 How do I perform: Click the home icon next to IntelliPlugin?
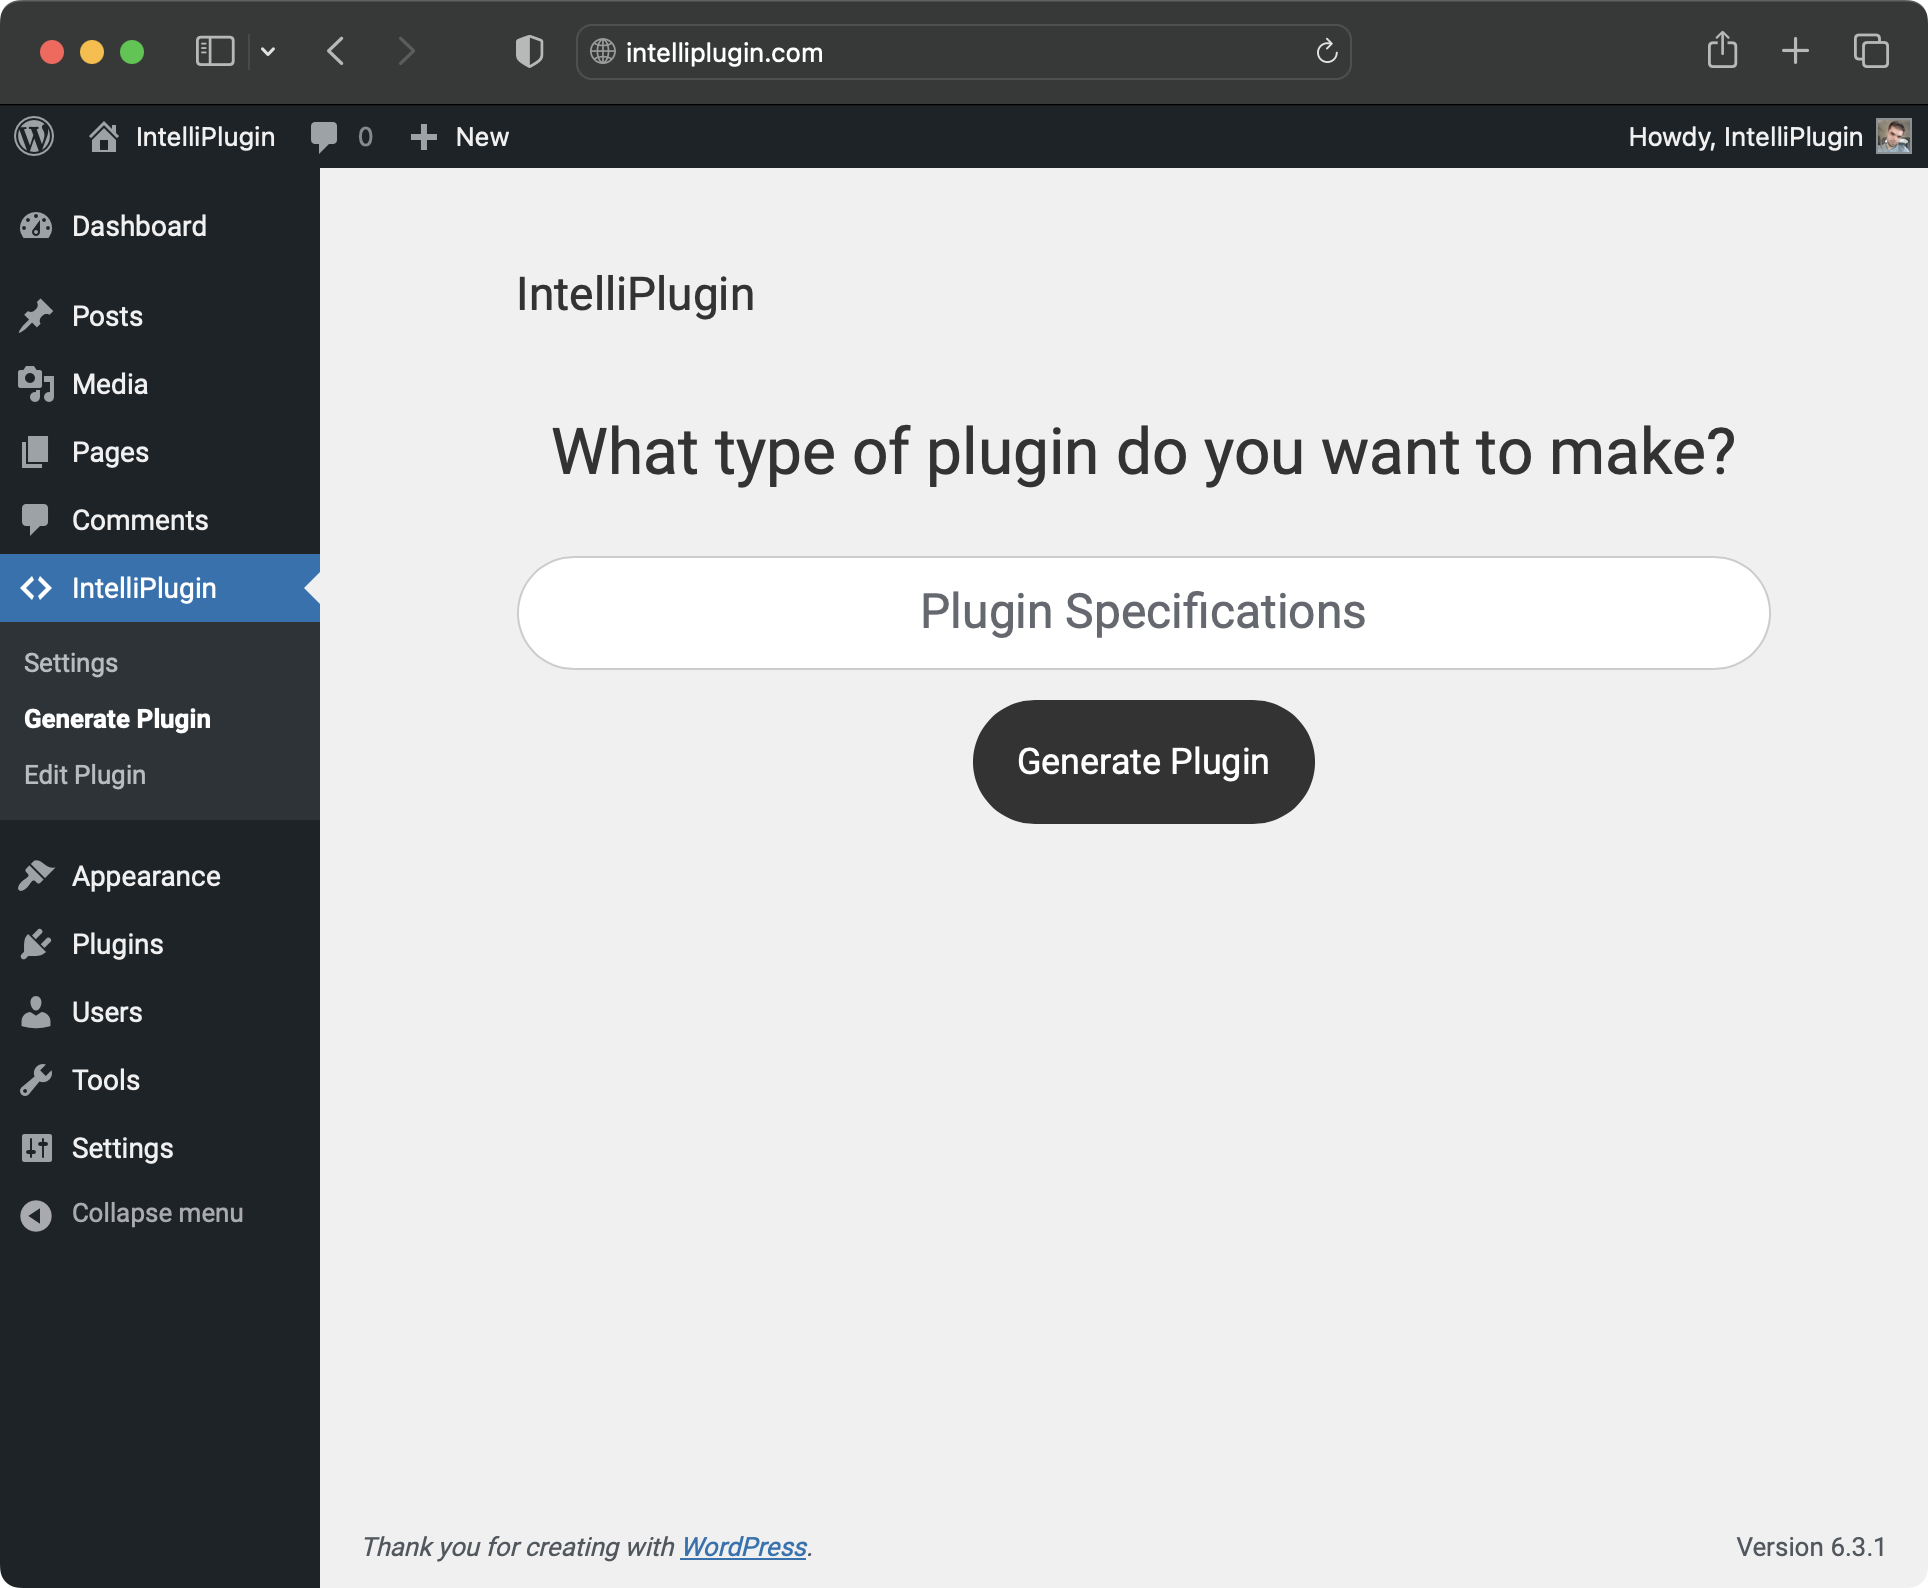[x=103, y=137]
